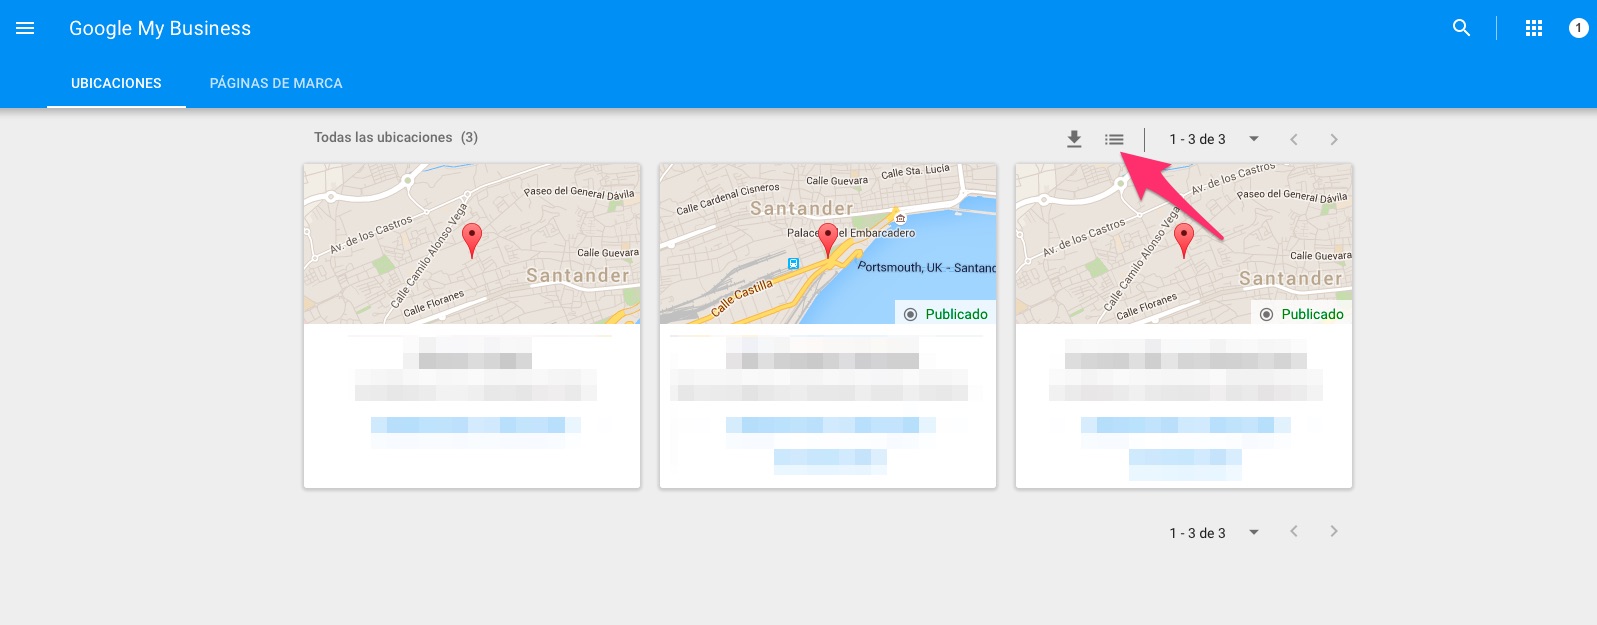
Task: Click 'Todas las ubicaciones (3)' heading
Action: point(396,137)
